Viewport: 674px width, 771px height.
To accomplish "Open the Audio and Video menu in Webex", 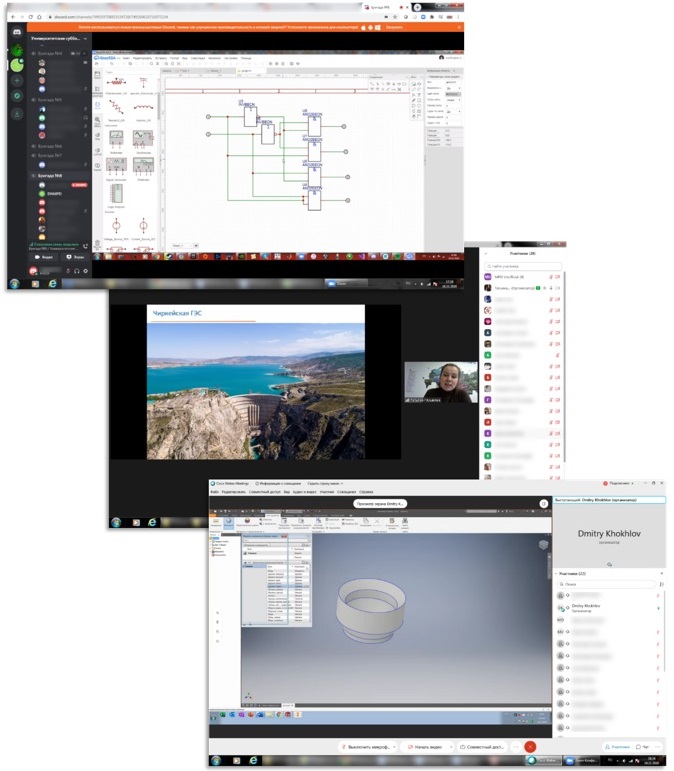I will pos(304,492).
